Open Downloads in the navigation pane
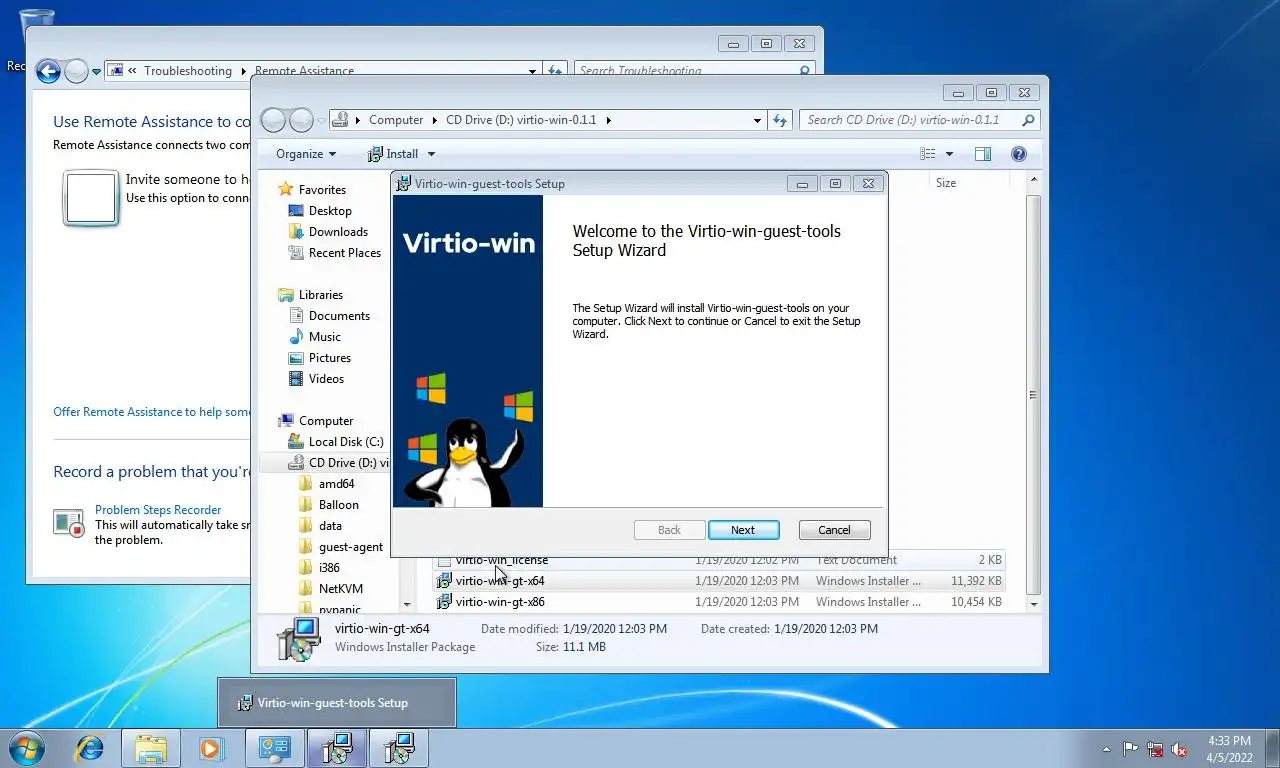 tap(338, 232)
